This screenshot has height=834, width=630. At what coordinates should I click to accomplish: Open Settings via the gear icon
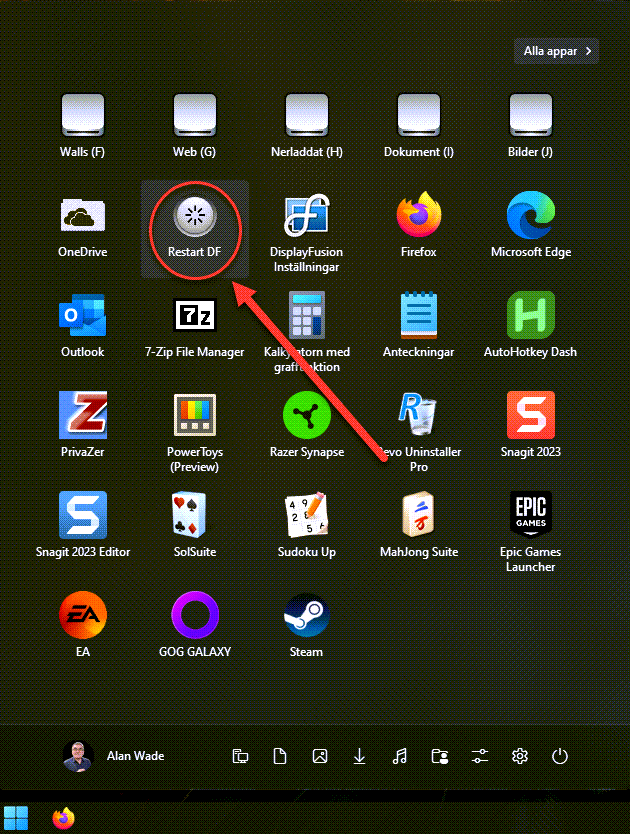point(519,756)
